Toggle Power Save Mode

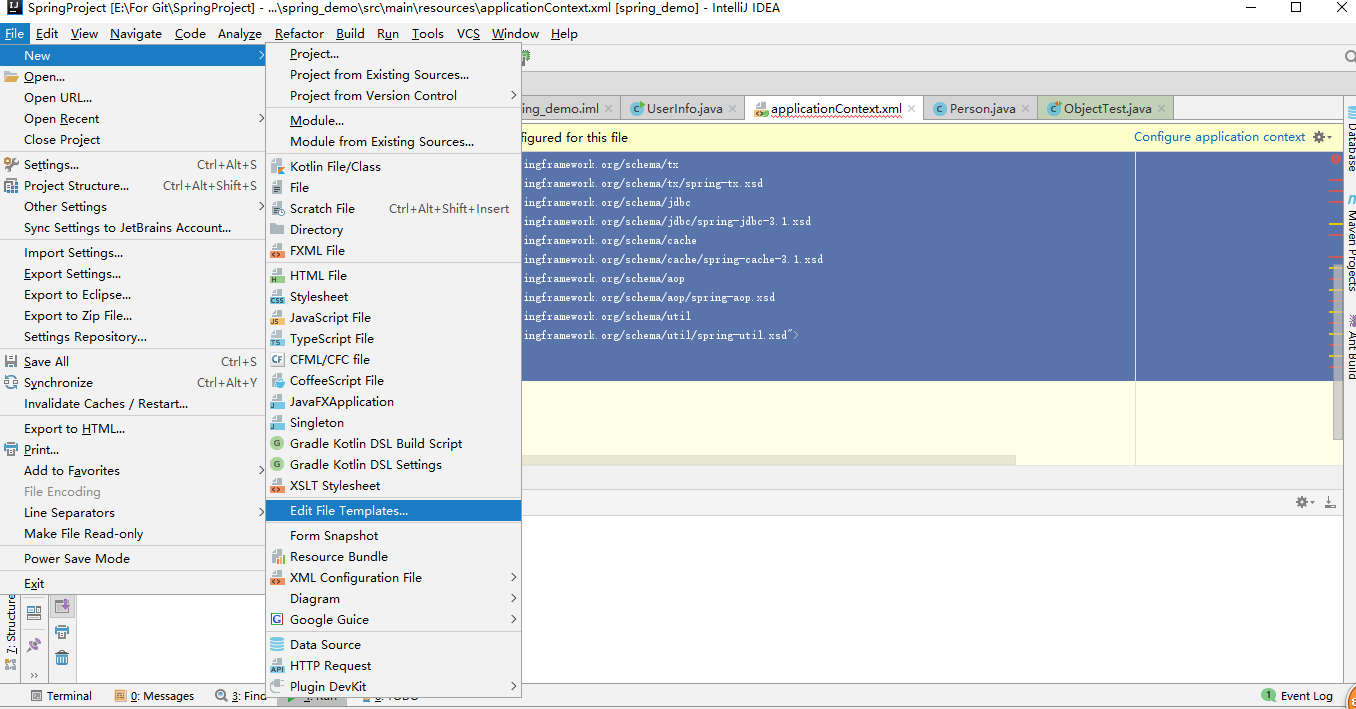[132, 559]
